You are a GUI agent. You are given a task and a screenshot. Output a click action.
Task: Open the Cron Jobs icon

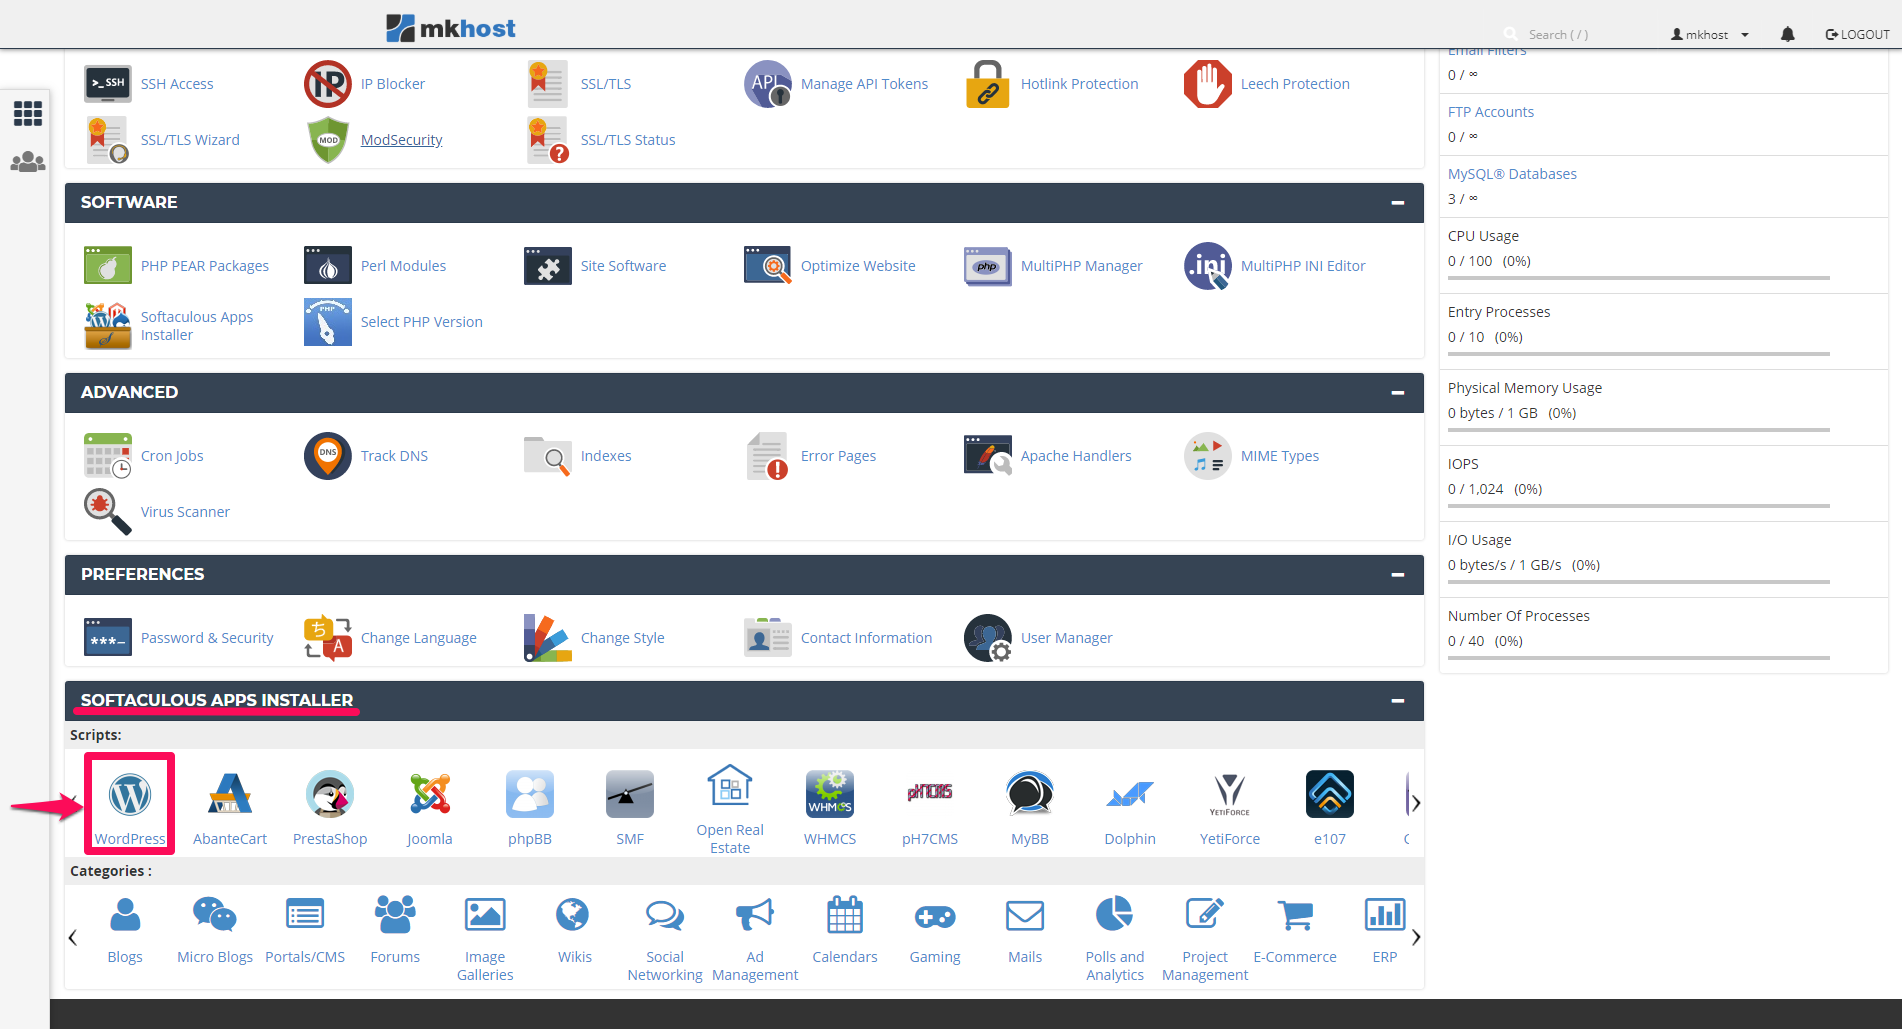pyautogui.click(x=108, y=456)
